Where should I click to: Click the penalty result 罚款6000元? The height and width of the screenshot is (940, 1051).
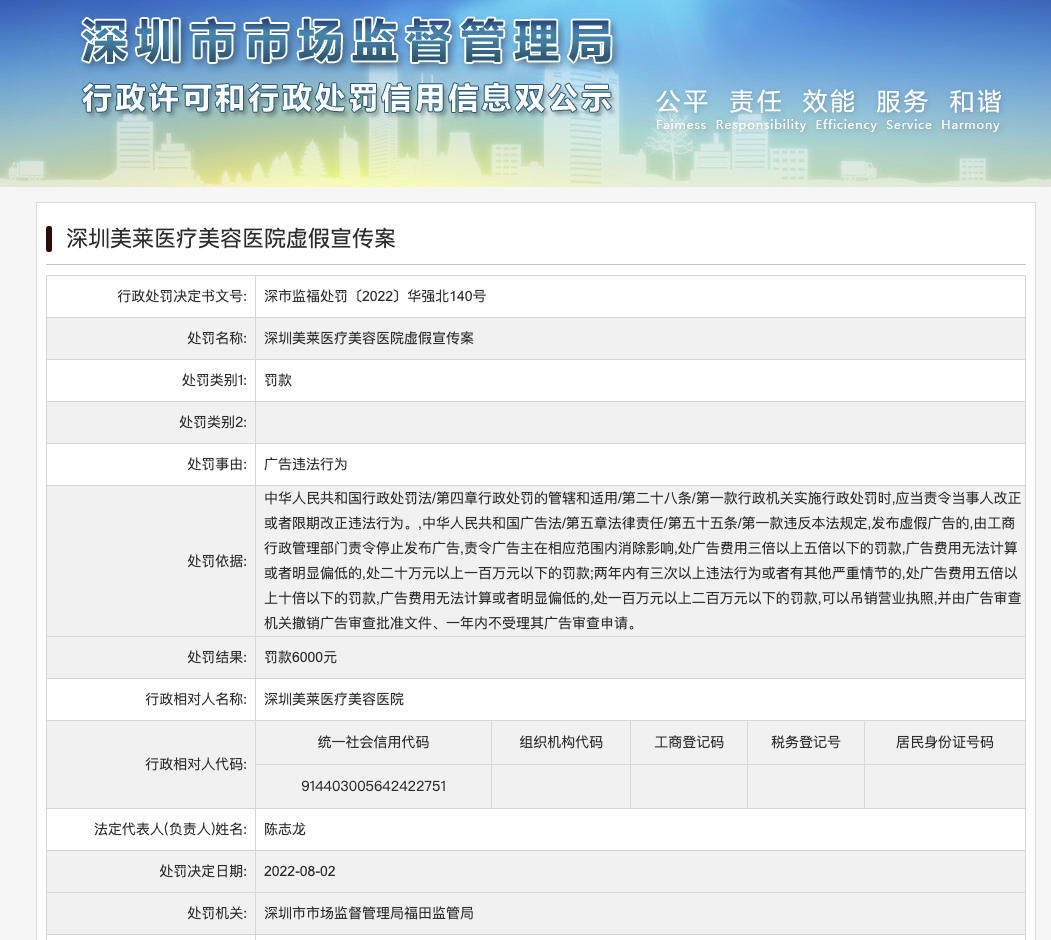tap(300, 657)
